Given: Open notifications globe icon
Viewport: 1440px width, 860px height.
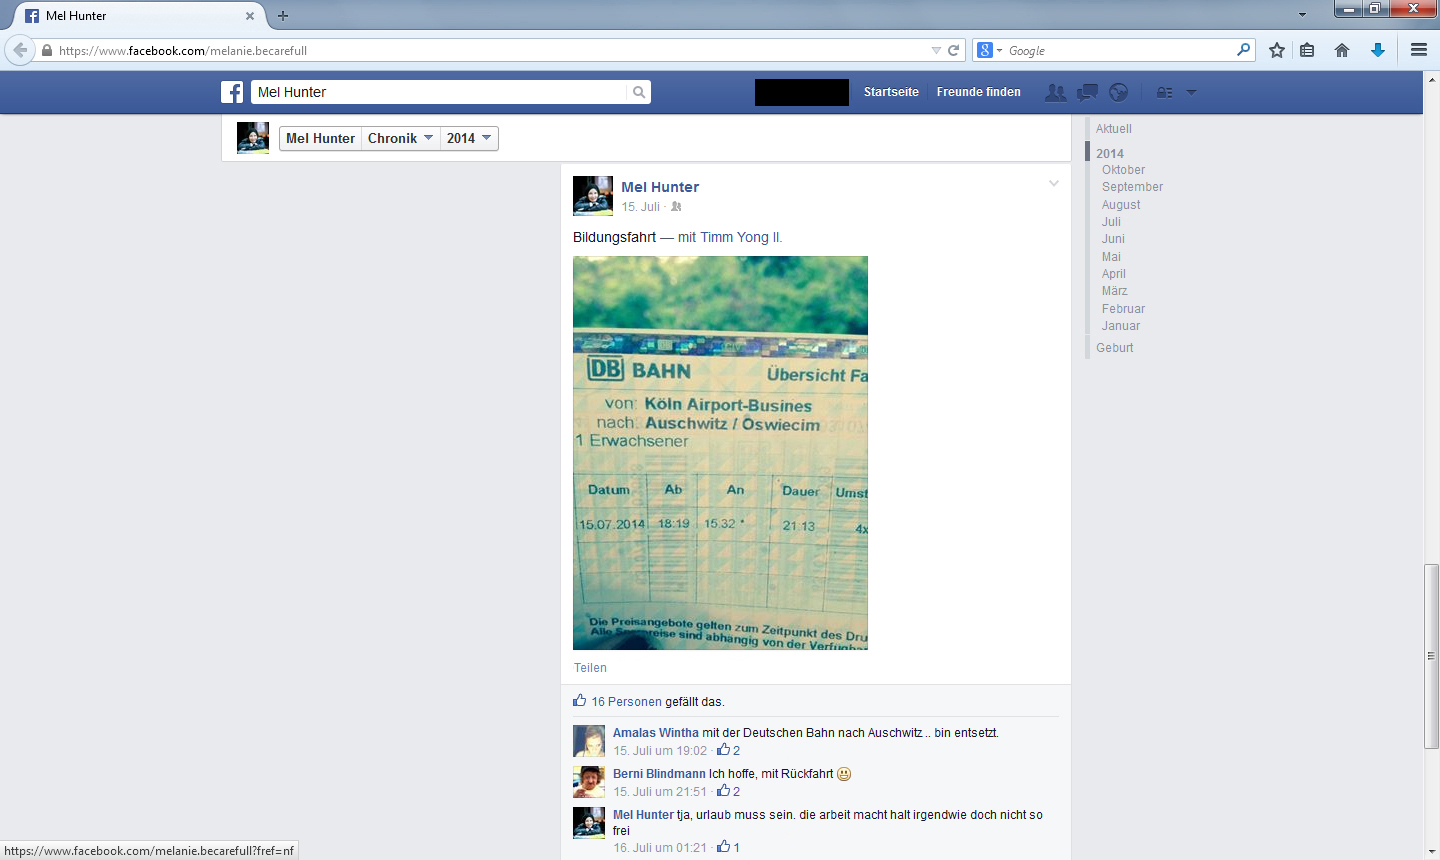Looking at the screenshot, I should coord(1118,92).
